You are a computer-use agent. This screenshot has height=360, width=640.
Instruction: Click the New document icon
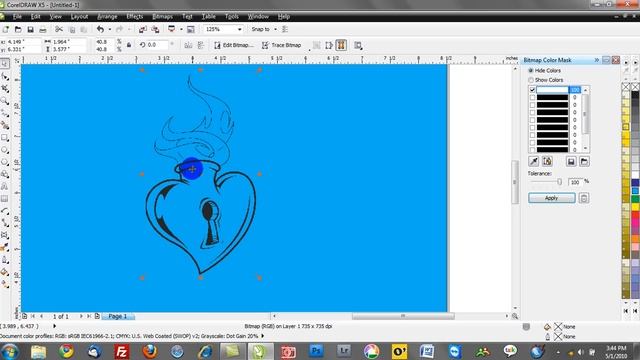[x=6, y=29]
